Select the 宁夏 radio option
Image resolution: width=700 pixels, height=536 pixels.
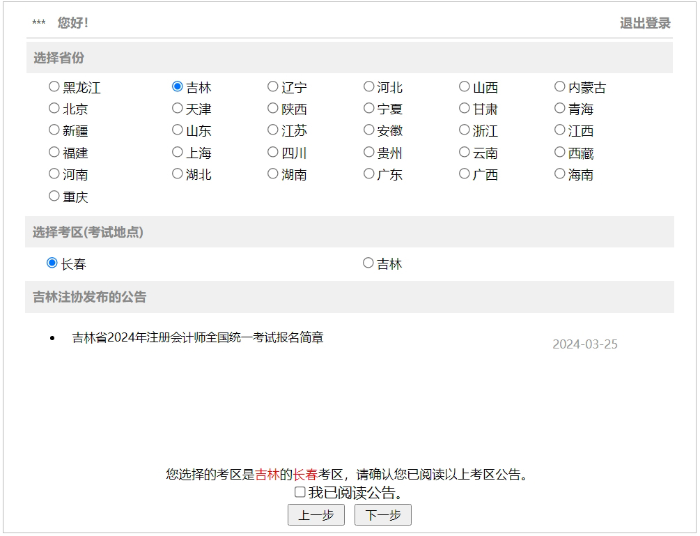369,109
